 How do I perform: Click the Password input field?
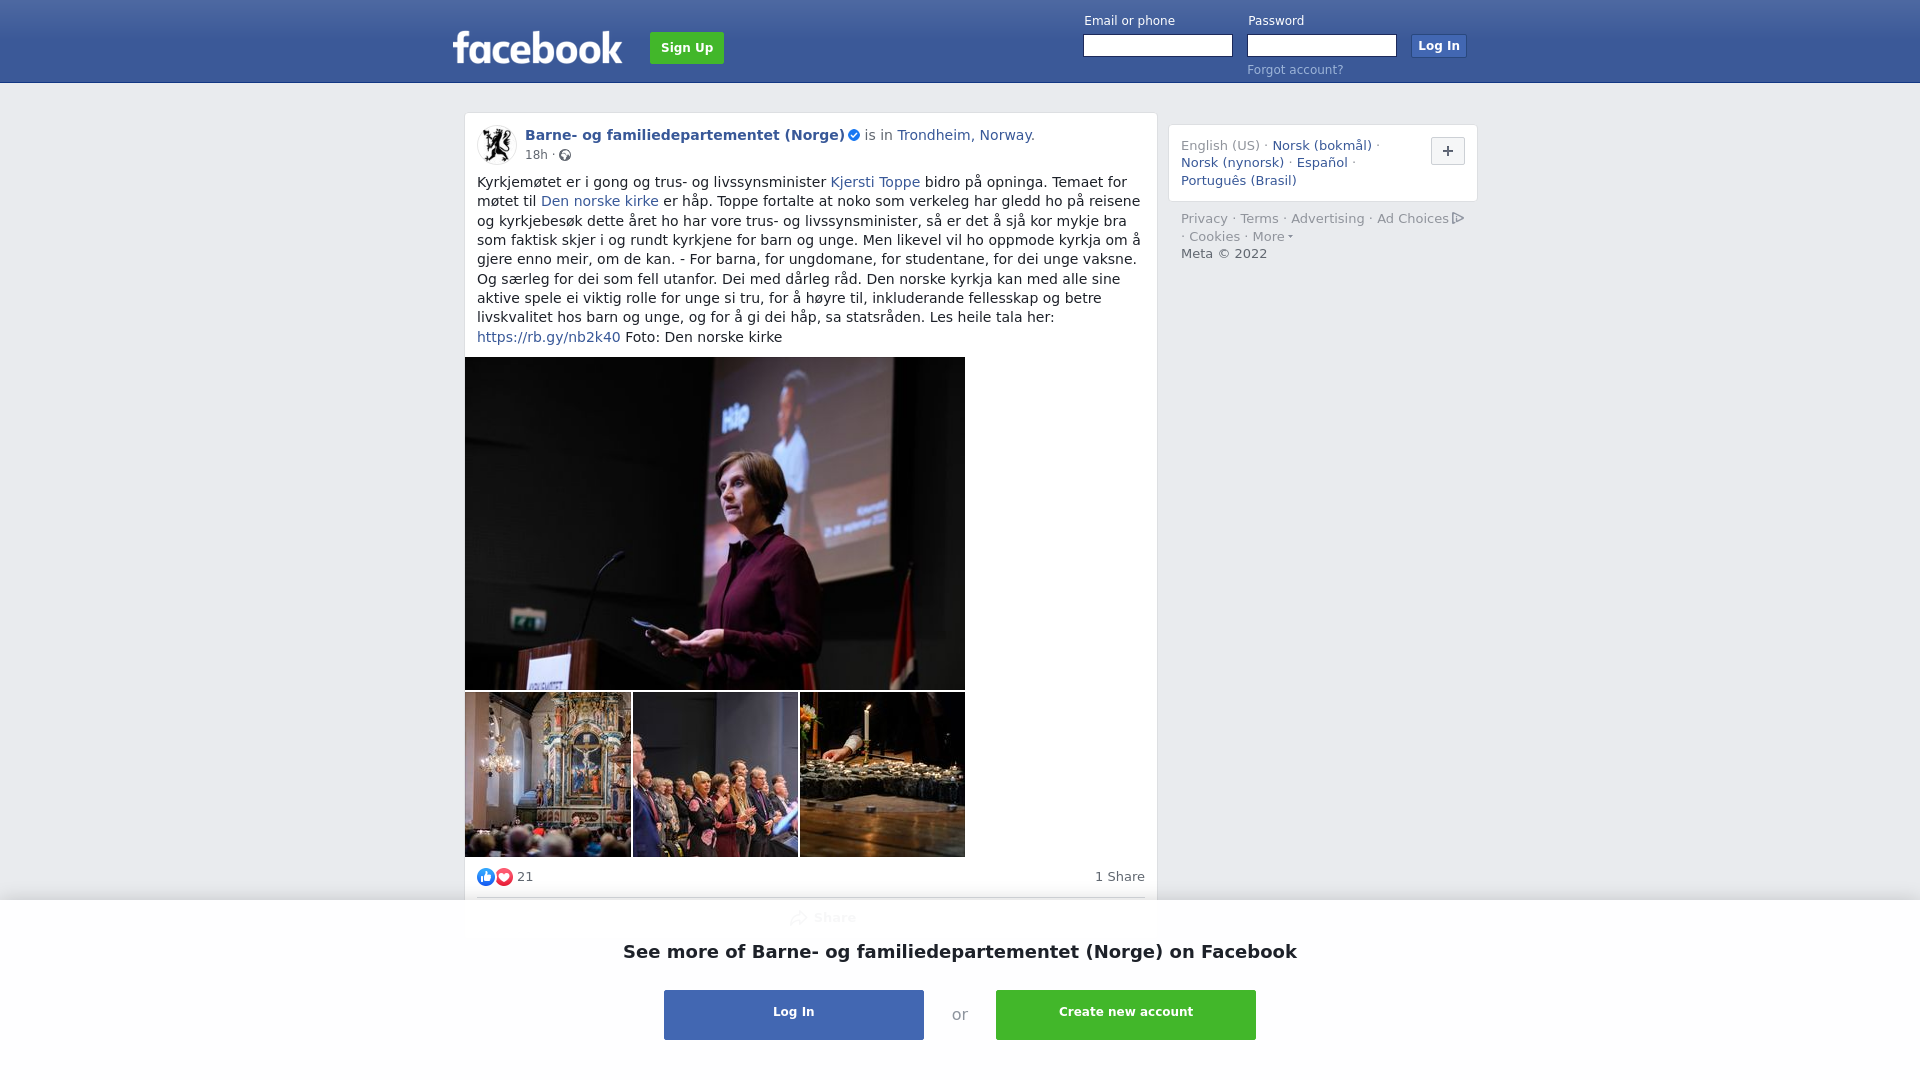[1322, 46]
